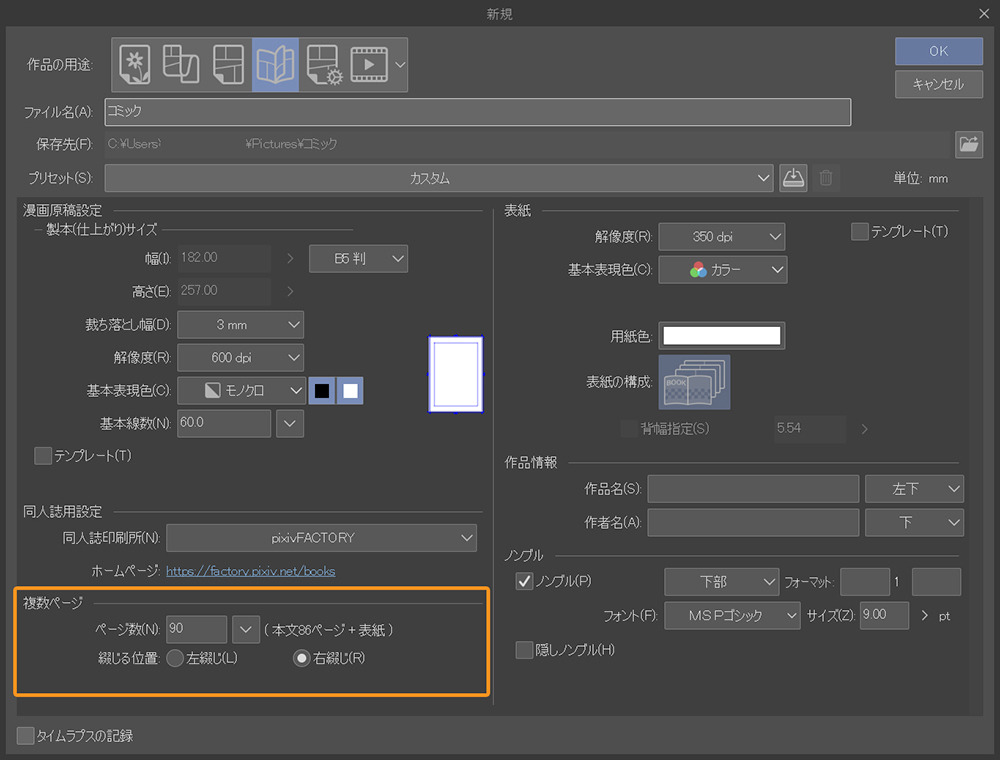Click the format suffix field
Image resolution: width=1000 pixels, height=760 pixels.
pyautogui.click(x=936, y=582)
